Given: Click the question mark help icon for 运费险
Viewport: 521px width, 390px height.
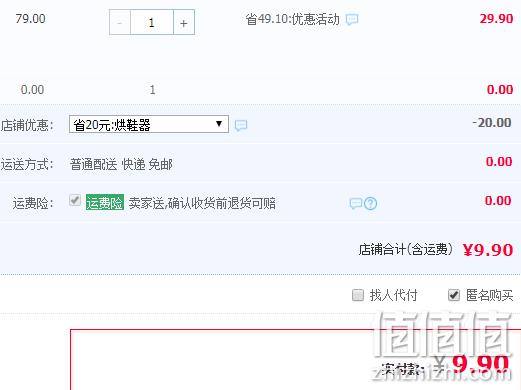Looking at the screenshot, I should pyautogui.click(x=370, y=203).
